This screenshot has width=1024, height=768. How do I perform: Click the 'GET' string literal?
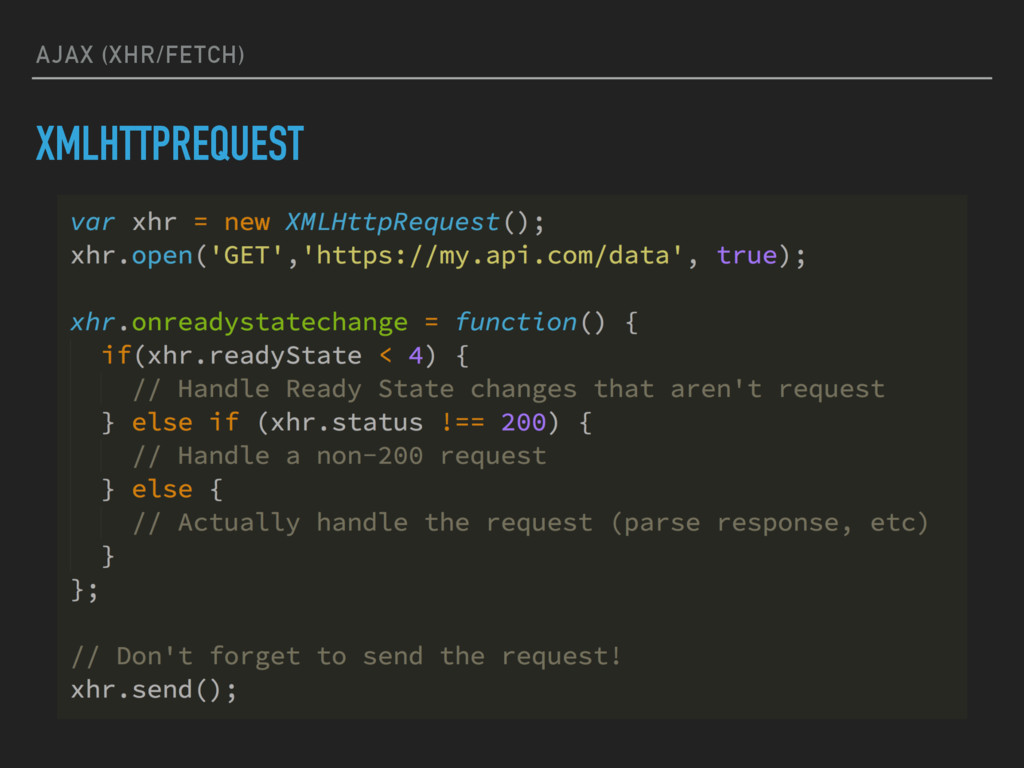pyautogui.click(x=246, y=255)
